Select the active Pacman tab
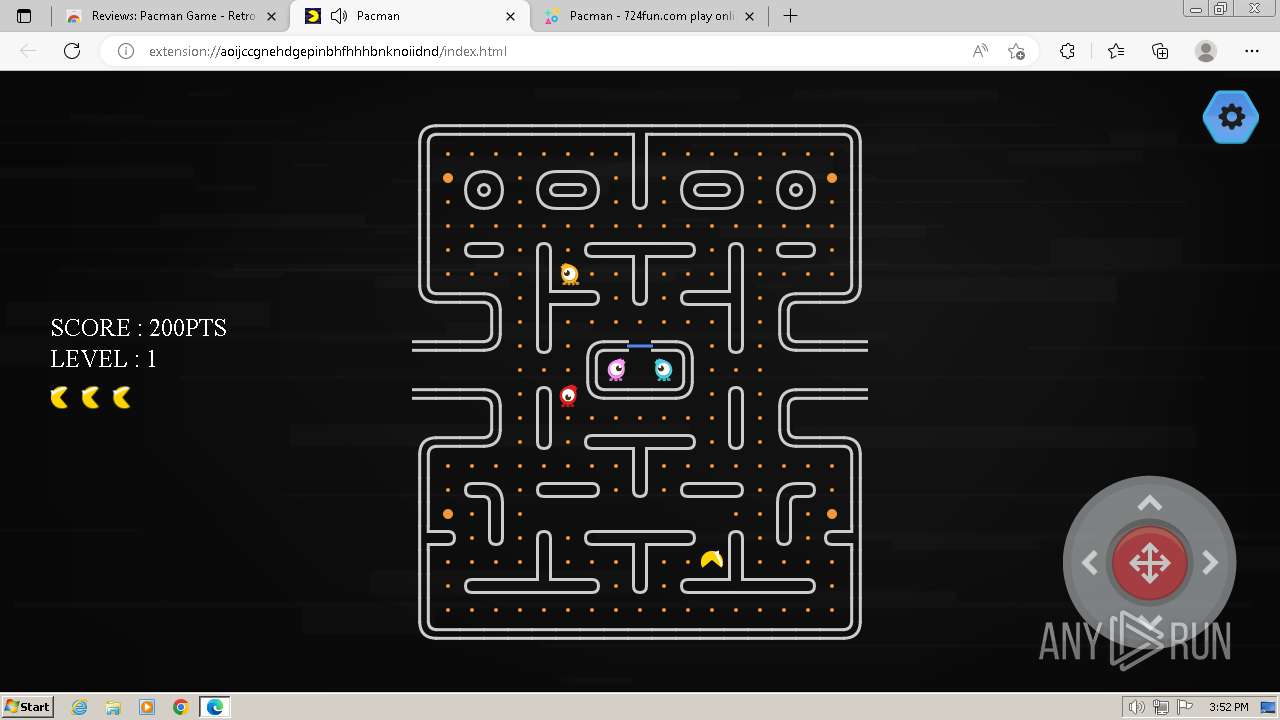The image size is (1280, 720). pos(410,16)
